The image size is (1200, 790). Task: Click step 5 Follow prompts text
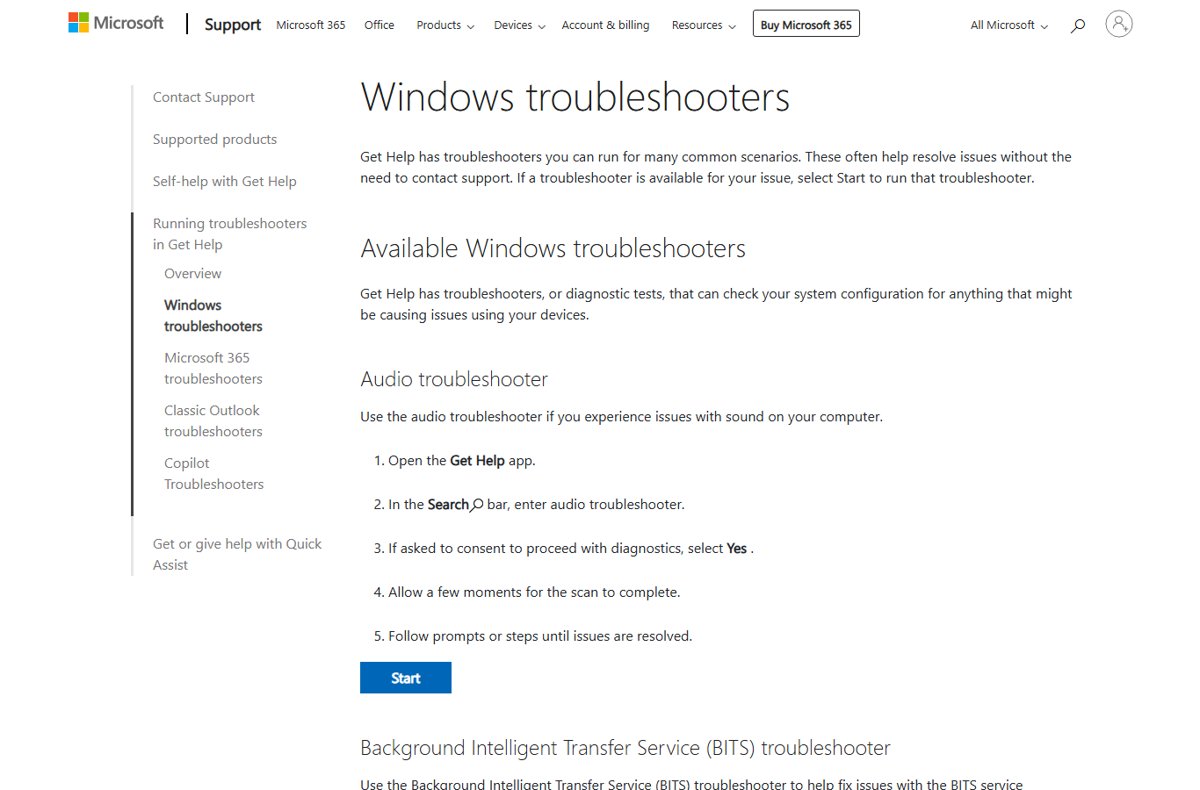[540, 636]
